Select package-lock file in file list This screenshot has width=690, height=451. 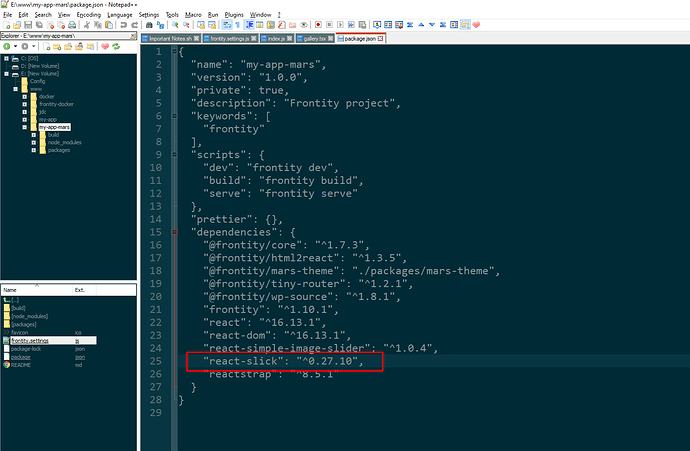[x=26, y=348]
